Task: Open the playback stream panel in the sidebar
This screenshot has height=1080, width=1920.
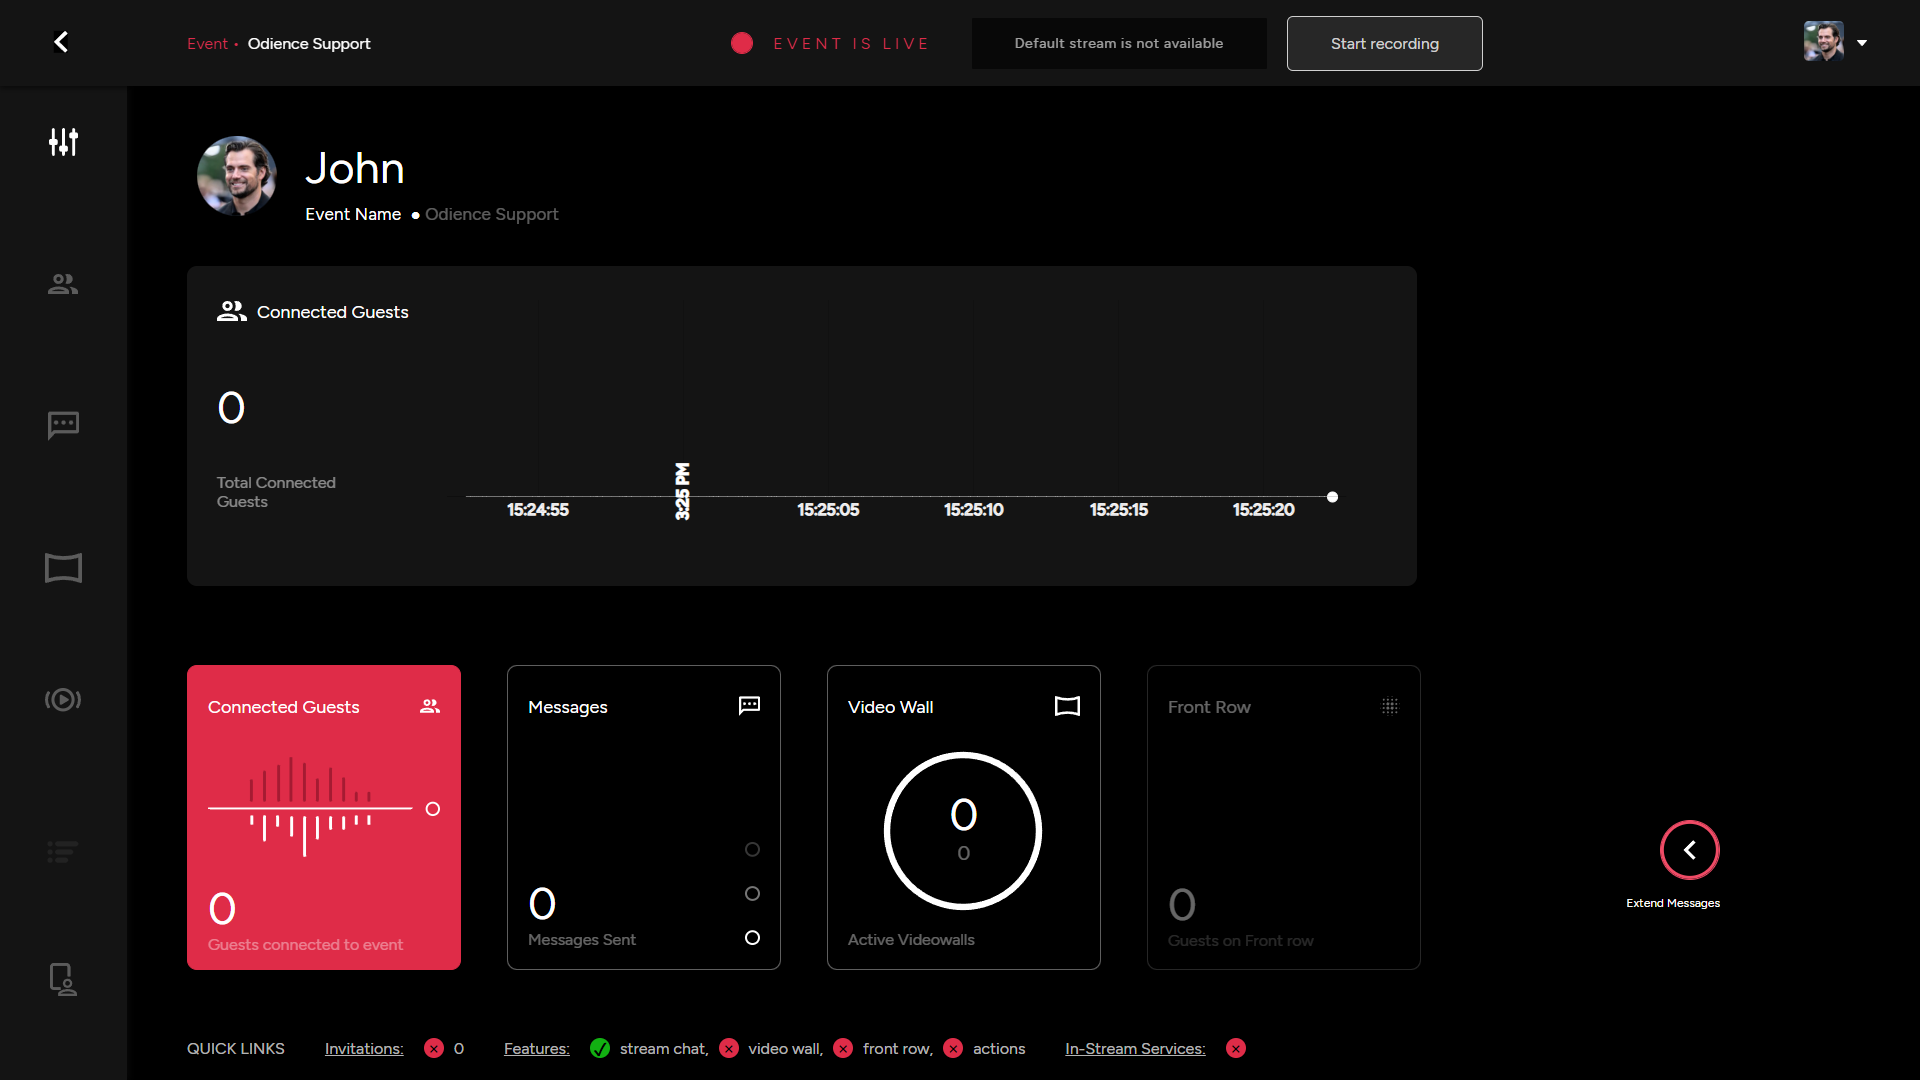Action: tap(62, 700)
